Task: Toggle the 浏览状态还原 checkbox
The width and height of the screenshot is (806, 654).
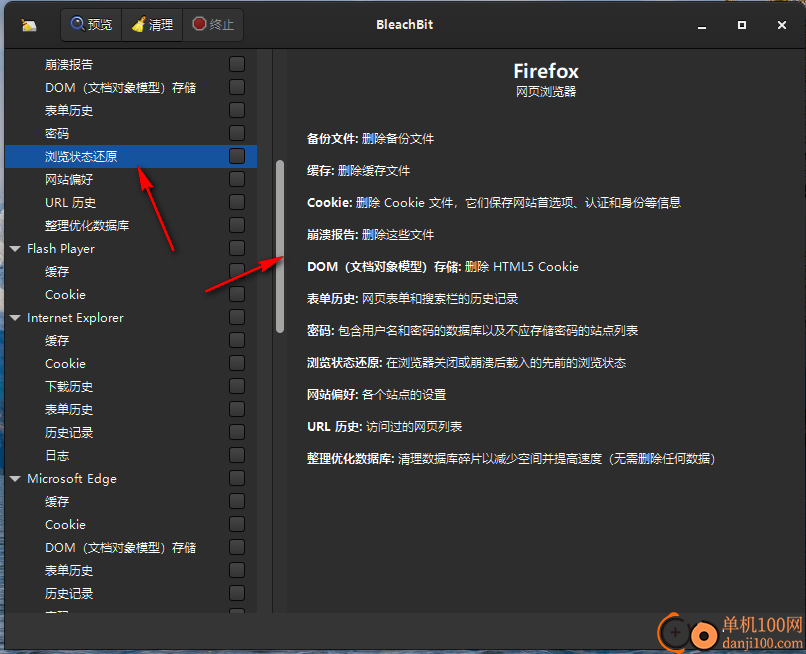Action: (237, 156)
